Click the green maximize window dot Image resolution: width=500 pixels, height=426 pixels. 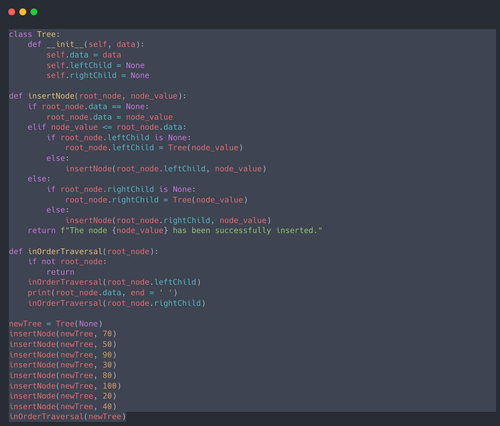34,12
